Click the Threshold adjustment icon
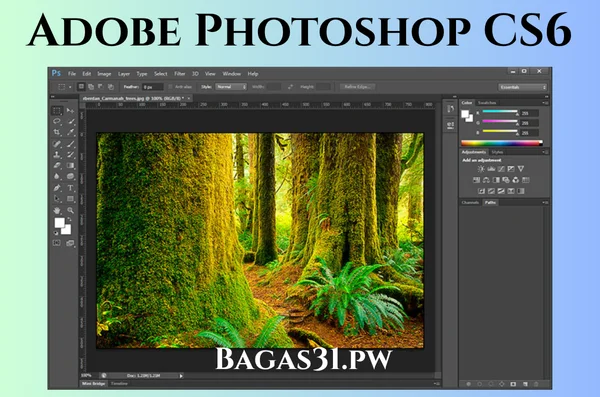This screenshot has width=600, height=397. 501,191
